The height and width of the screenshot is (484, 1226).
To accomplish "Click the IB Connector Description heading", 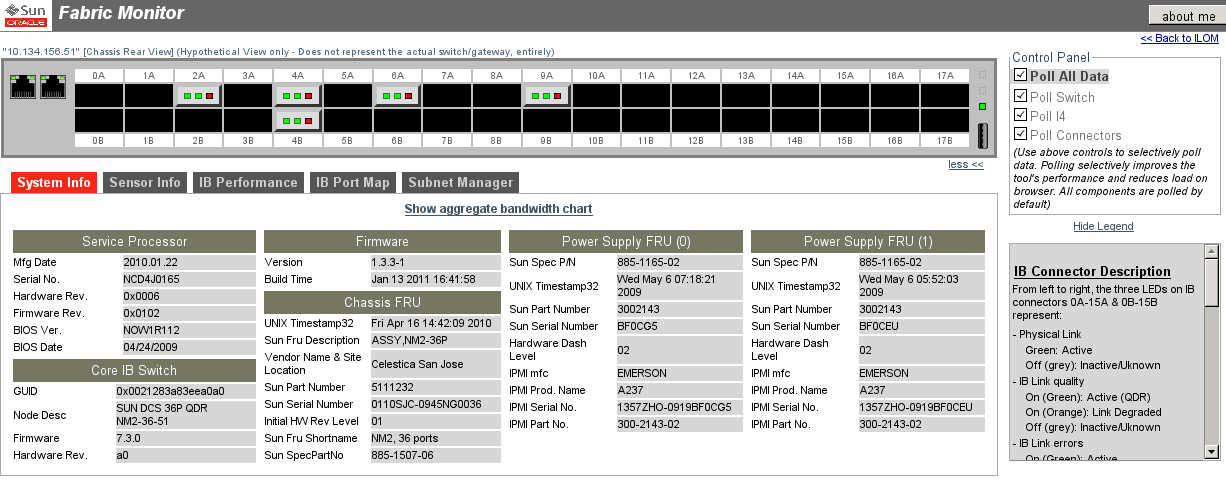I will [1092, 271].
